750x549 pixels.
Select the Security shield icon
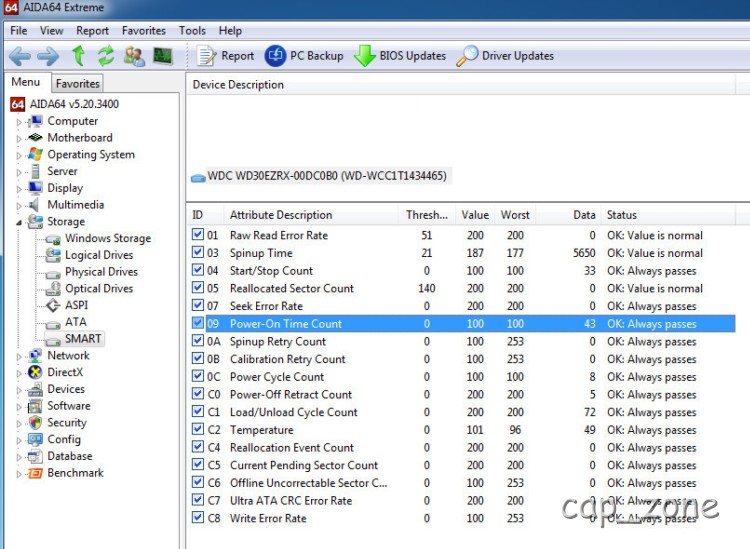(35, 423)
